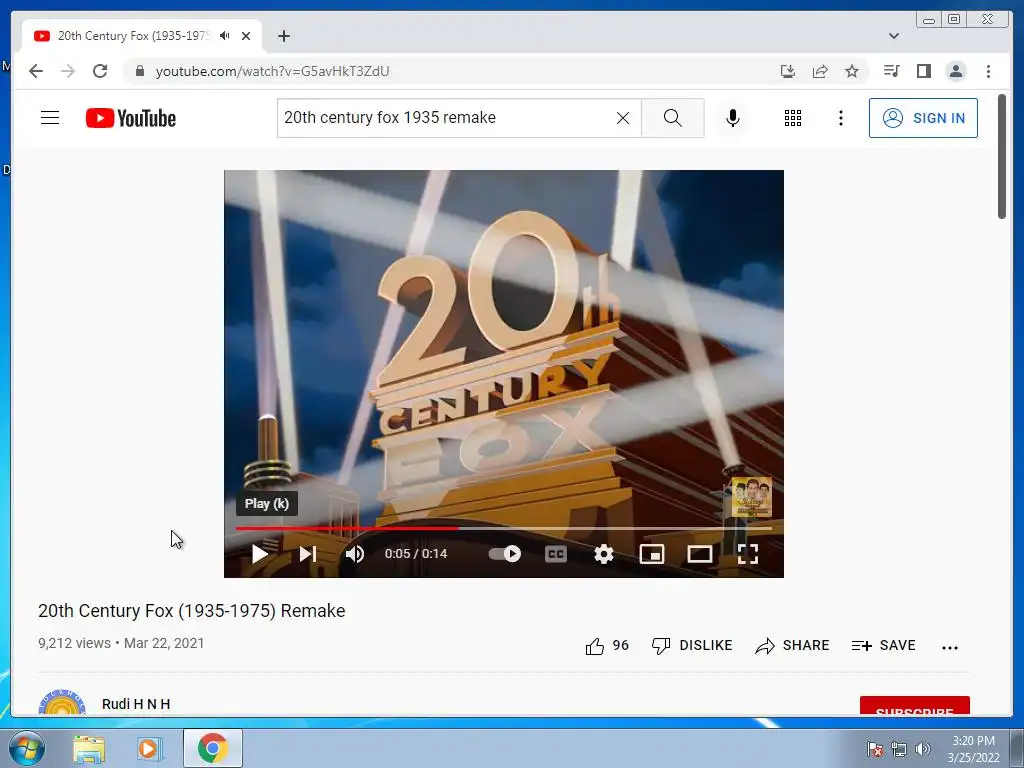Open the Chrome profile avatar
Viewport: 1024px width, 768px height.
pyautogui.click(x=955, y=71)
